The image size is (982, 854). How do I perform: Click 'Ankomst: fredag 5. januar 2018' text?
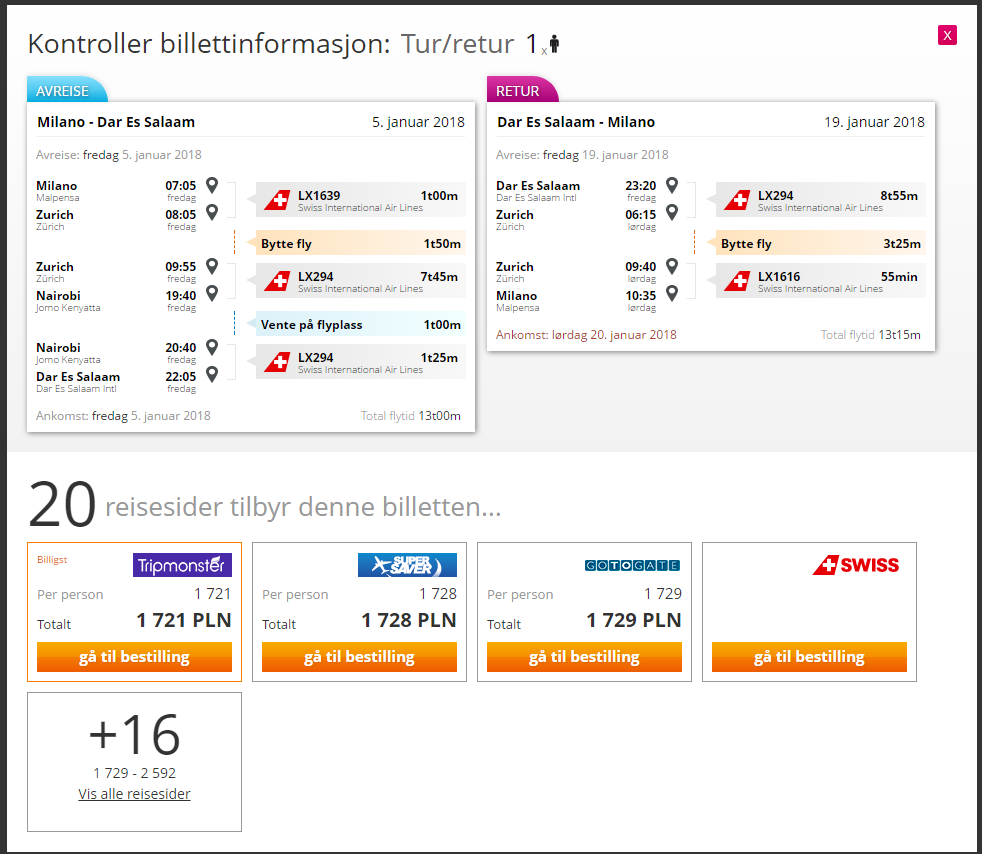tap(123, 416)
